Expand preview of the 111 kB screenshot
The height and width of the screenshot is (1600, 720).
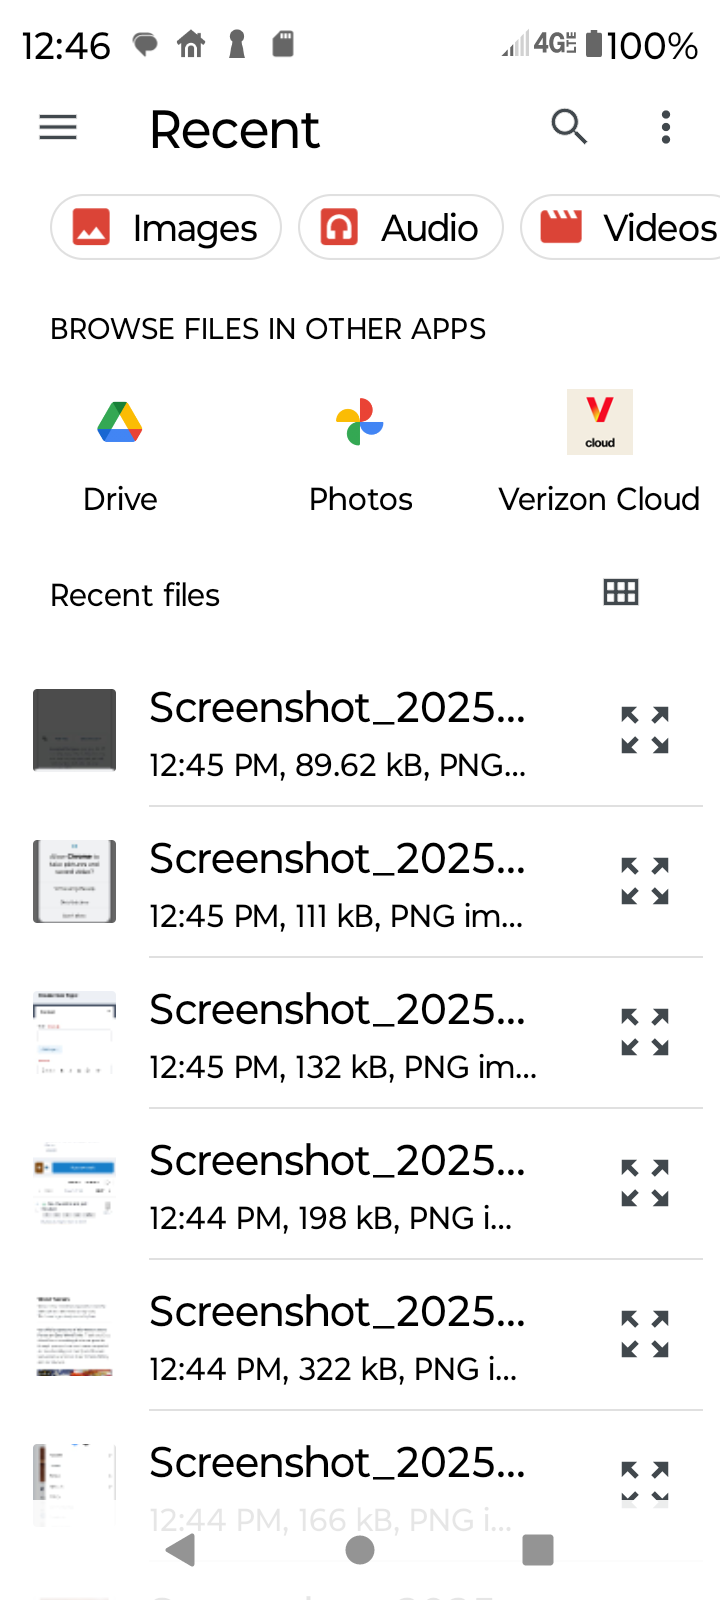(645, 881)
